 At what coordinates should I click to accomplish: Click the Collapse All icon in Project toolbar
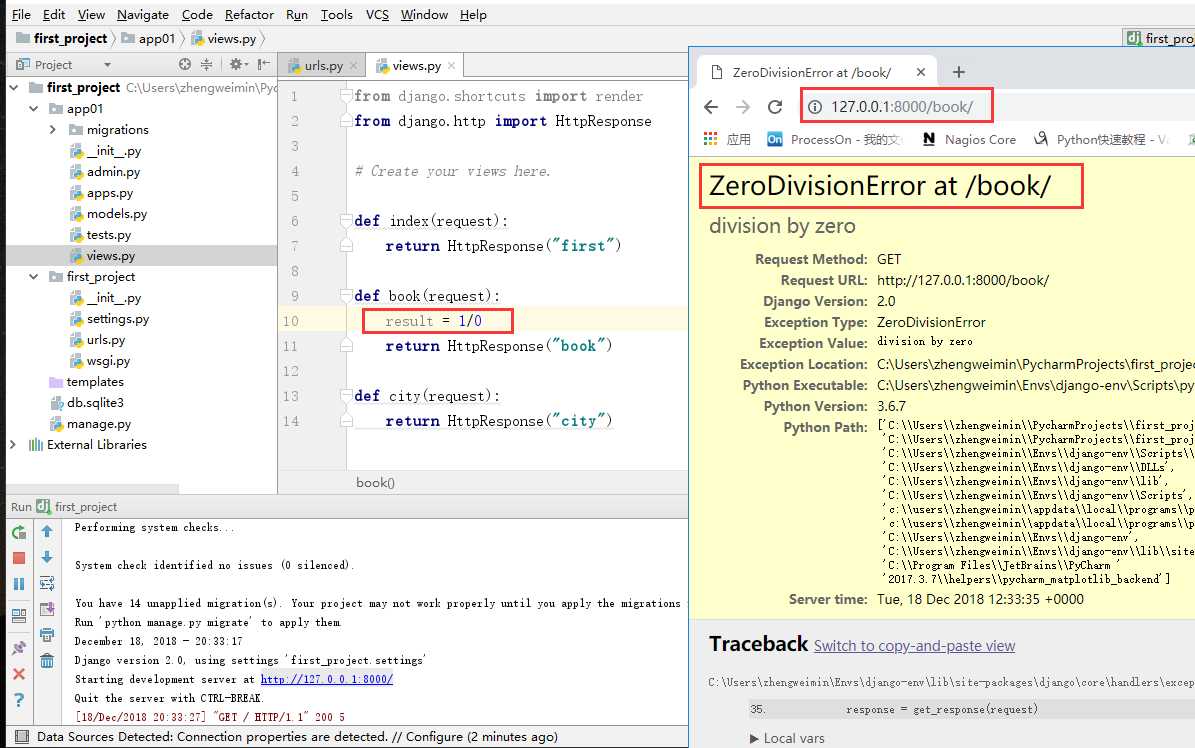pyautogui.click(x=207, y=64)
